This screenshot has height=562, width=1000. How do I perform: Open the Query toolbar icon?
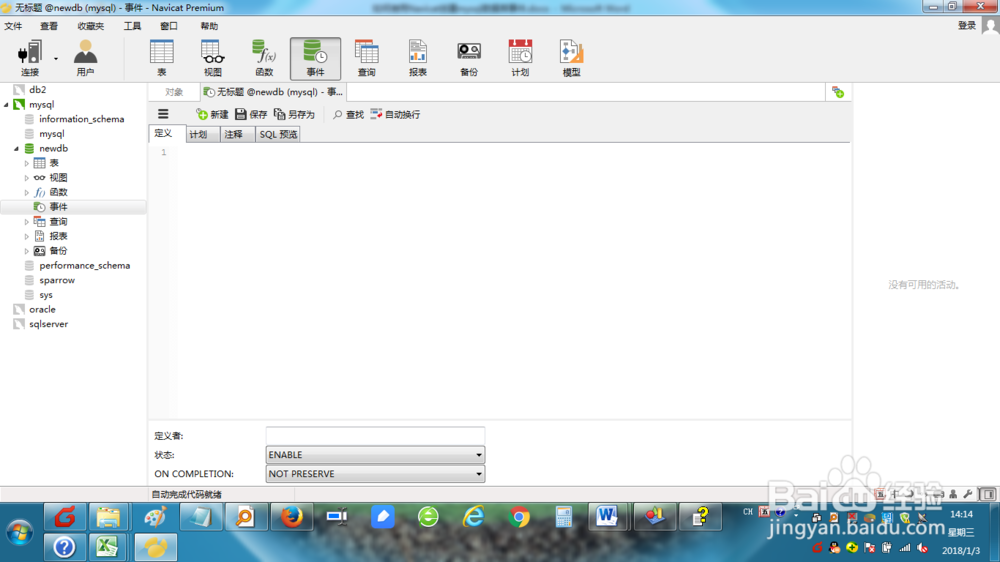tap(366, 58)
